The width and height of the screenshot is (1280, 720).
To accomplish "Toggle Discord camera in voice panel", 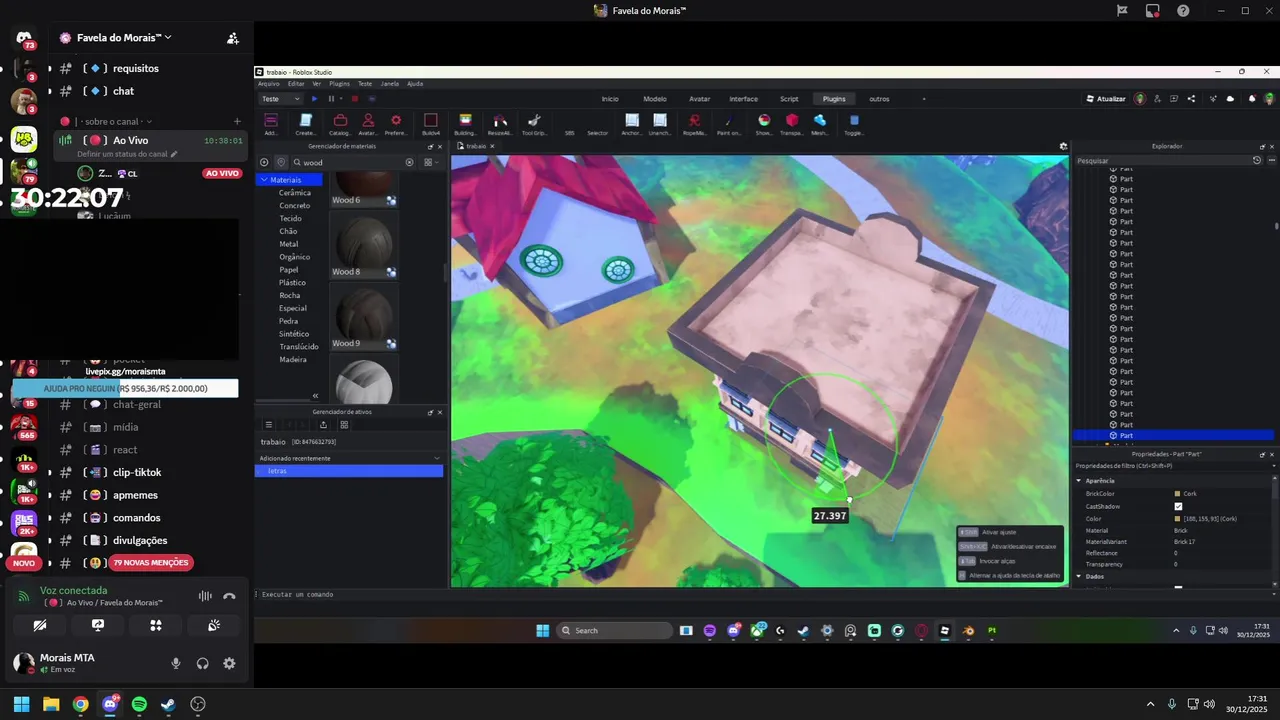I will (40, 625).
